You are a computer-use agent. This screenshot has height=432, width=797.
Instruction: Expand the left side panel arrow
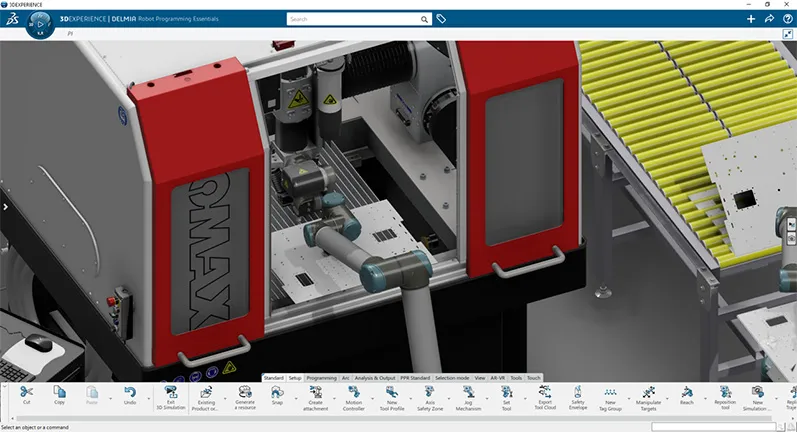(x=5, y=206)
